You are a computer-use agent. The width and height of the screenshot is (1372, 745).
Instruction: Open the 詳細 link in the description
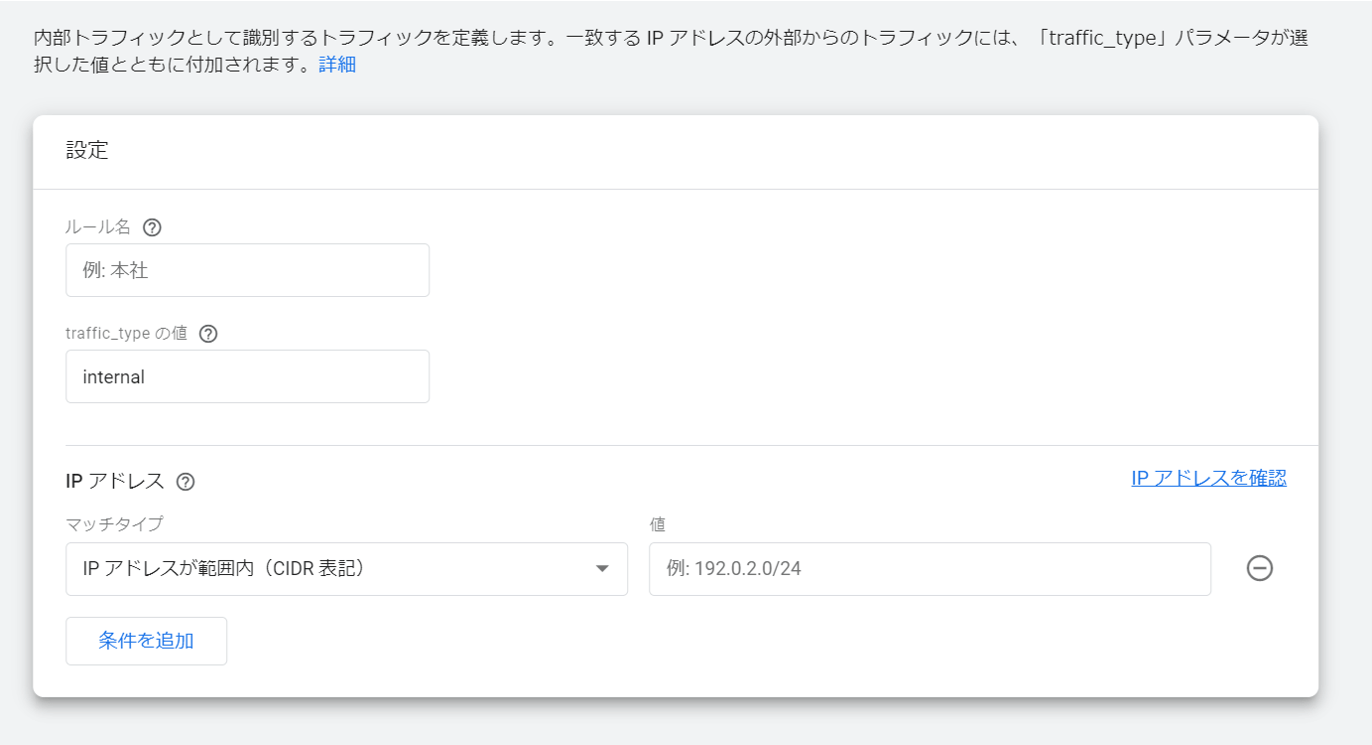click(x=337, y=65)
